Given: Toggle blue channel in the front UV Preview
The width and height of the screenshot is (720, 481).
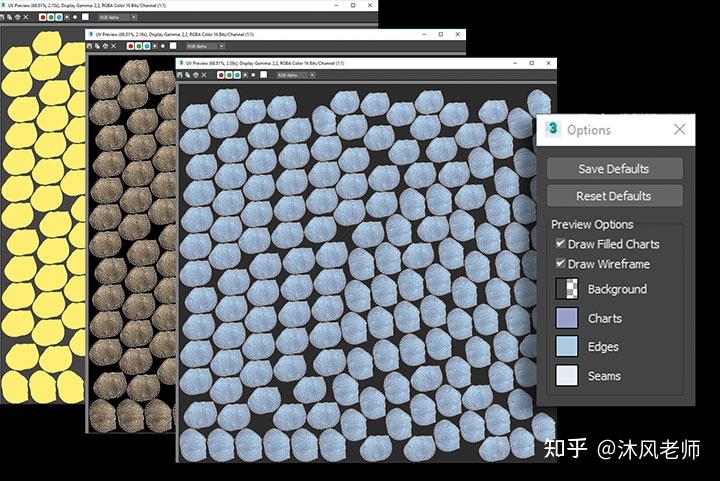Looking at the screenshot, I should (x=237, y=75).
